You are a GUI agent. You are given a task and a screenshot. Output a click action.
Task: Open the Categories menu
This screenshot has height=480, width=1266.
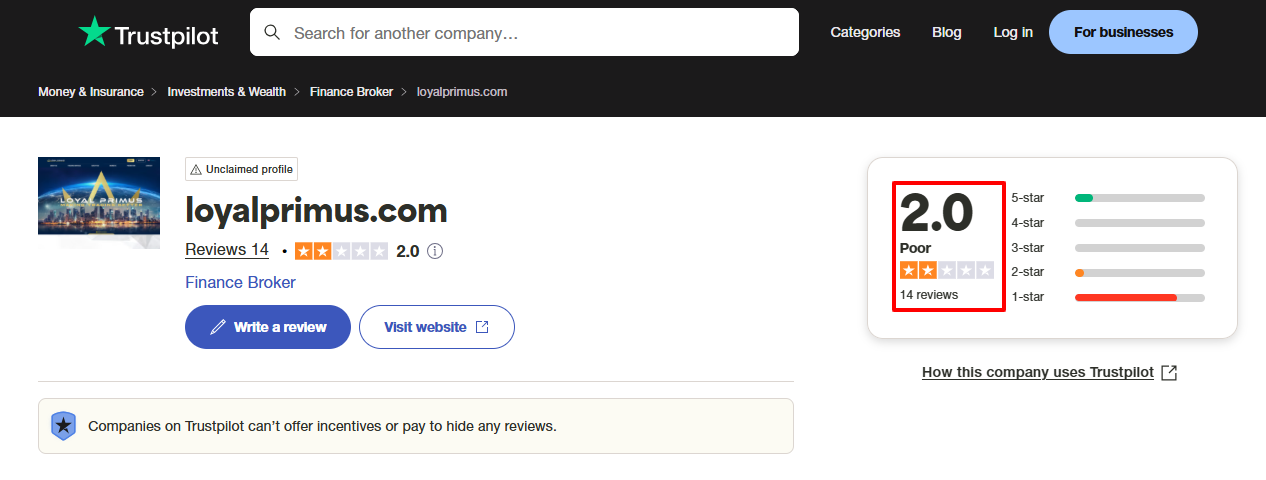pyautogui.click(x=865, y=32)
